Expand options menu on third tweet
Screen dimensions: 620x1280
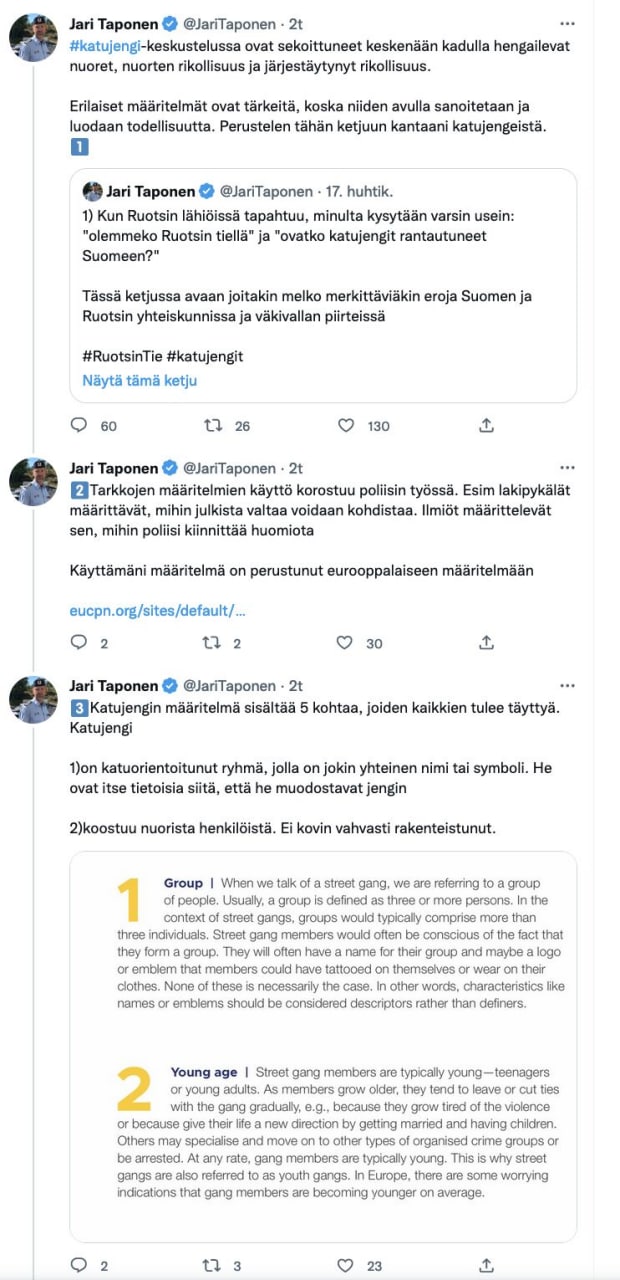(568, 686)
